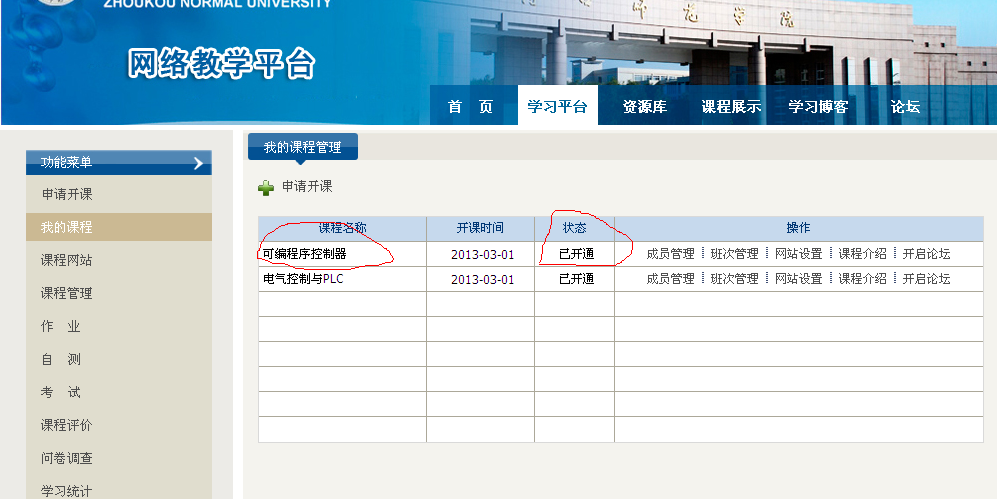
Task: Select 我的课程 in the sidebar menu
Action: click(x=66, y=227)
